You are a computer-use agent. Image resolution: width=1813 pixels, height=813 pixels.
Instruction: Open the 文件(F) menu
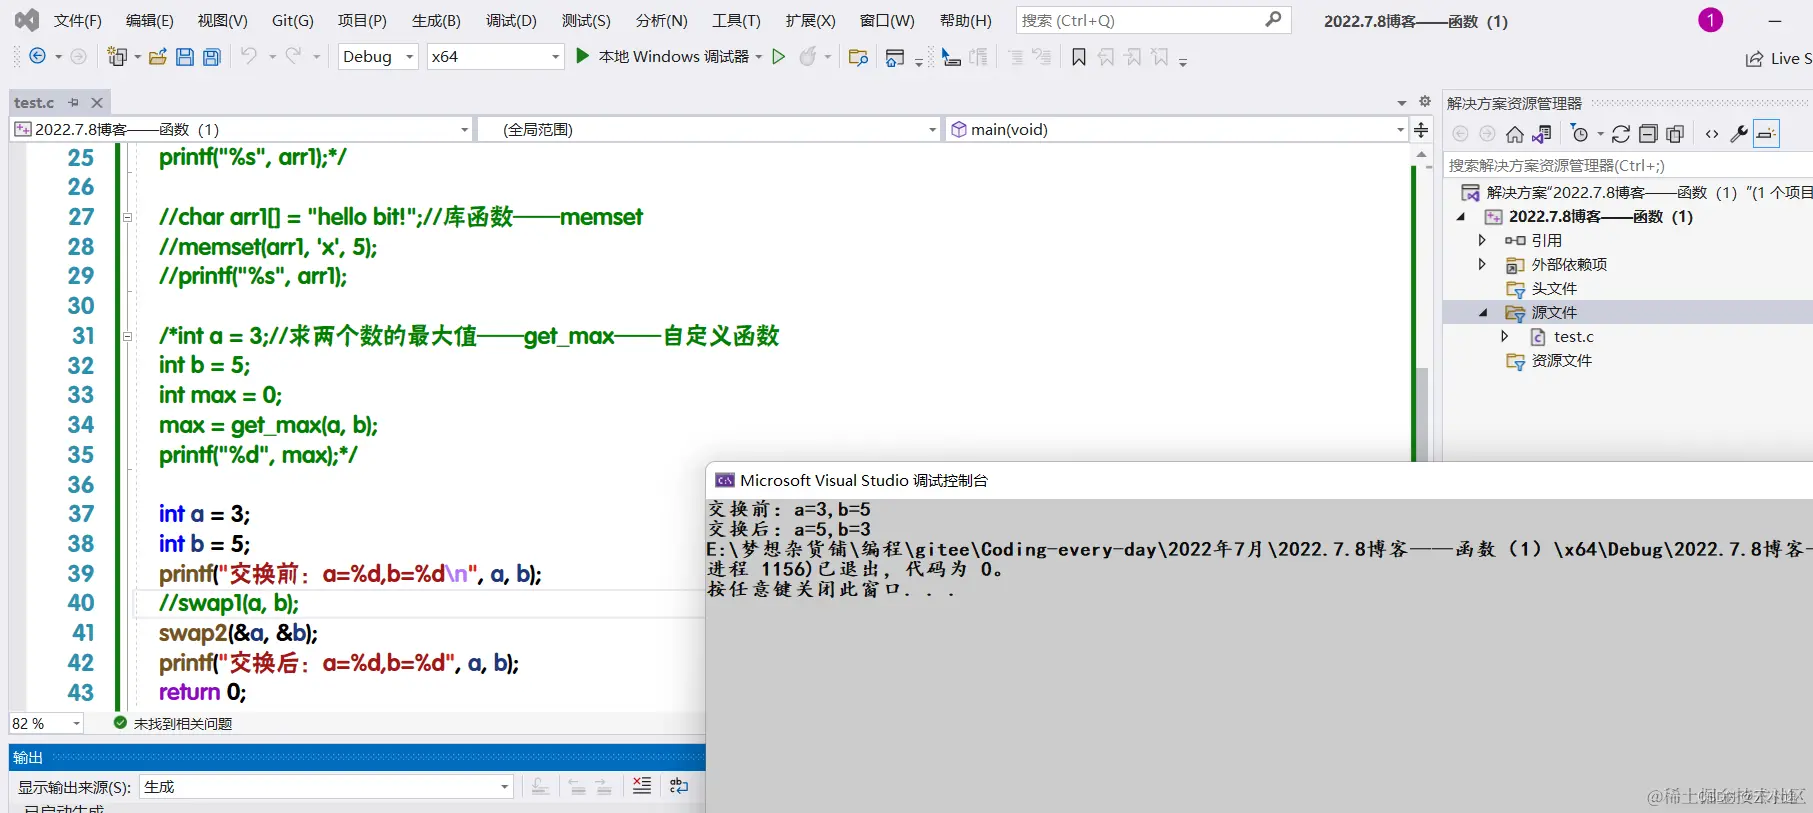tap(77, 20)
